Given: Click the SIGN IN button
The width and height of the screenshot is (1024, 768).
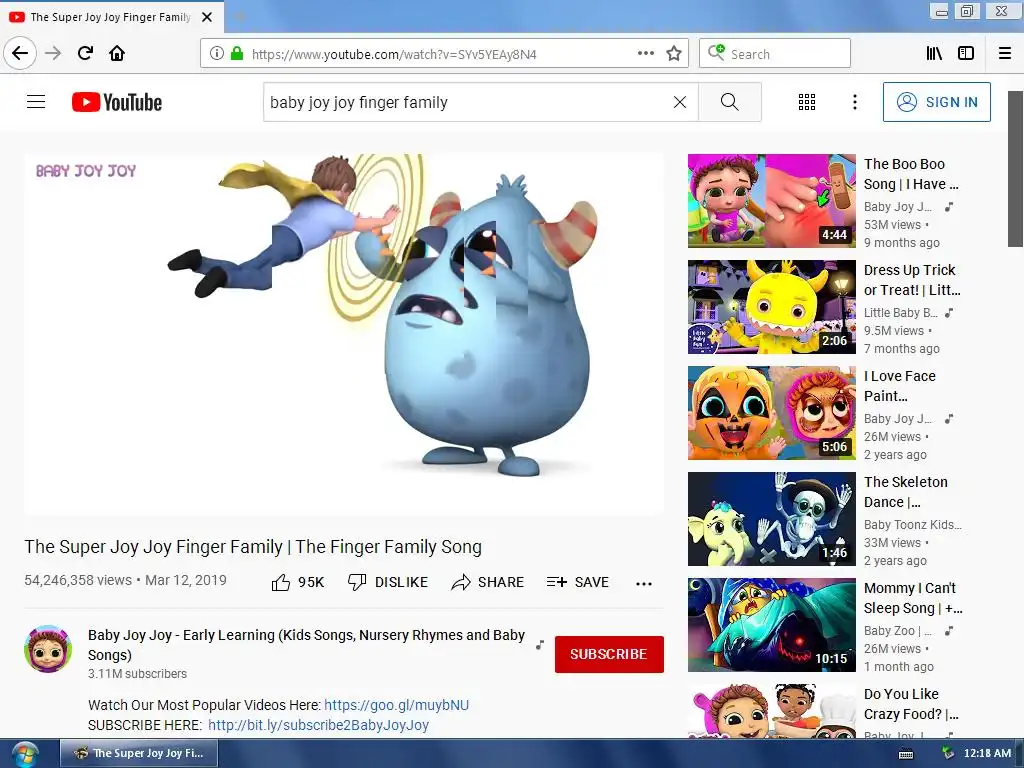Looking at the screenshot, I should 936,102.
